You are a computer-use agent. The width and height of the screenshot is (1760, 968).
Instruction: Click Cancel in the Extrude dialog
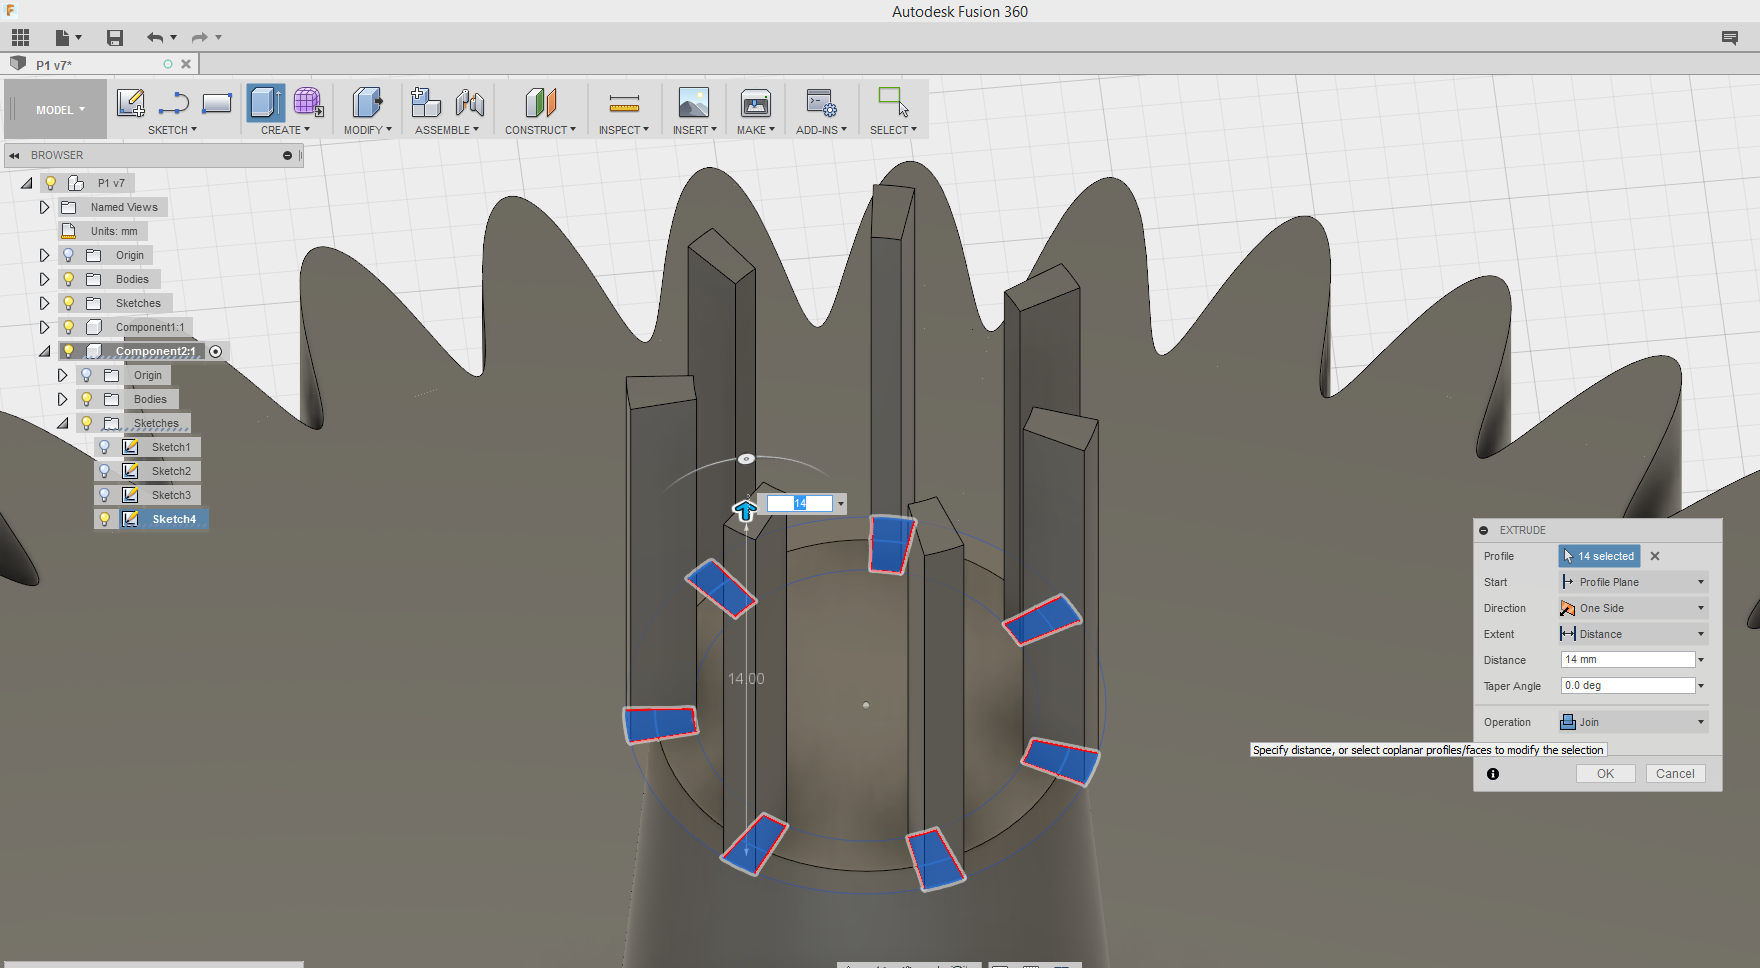pos(1675,774)
